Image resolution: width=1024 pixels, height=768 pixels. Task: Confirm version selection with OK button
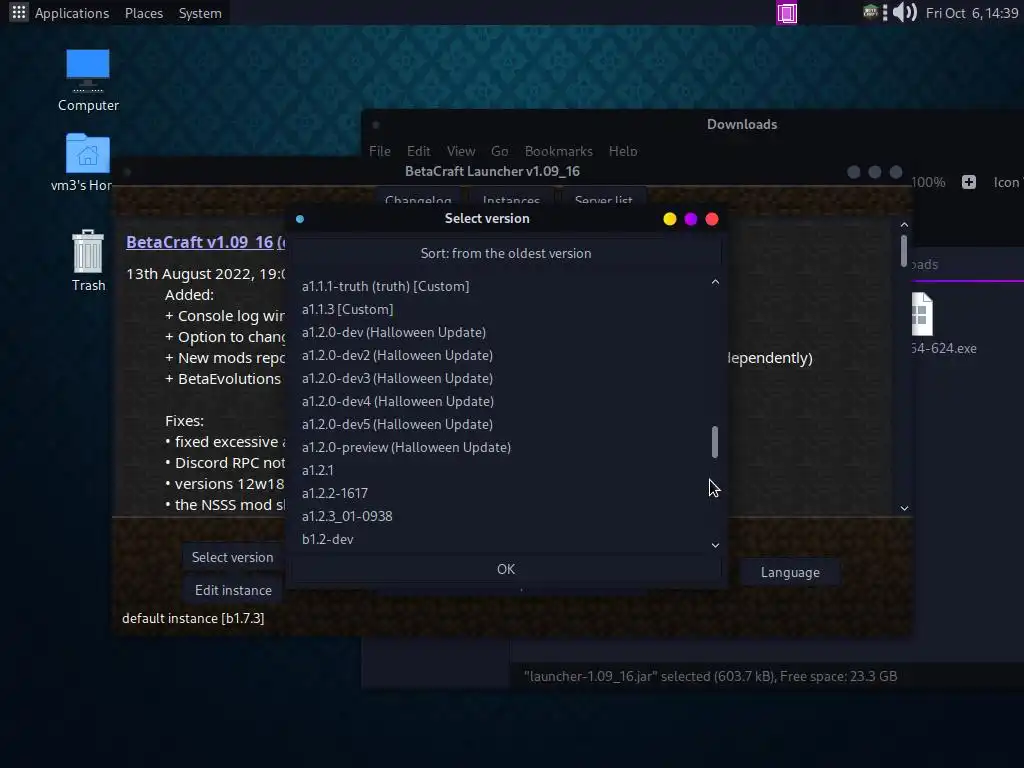506,569
